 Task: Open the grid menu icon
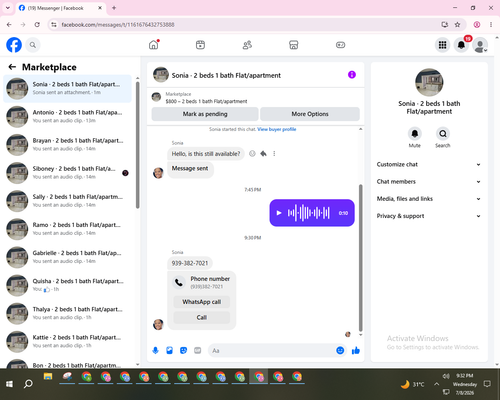click(x=442, y=45)
